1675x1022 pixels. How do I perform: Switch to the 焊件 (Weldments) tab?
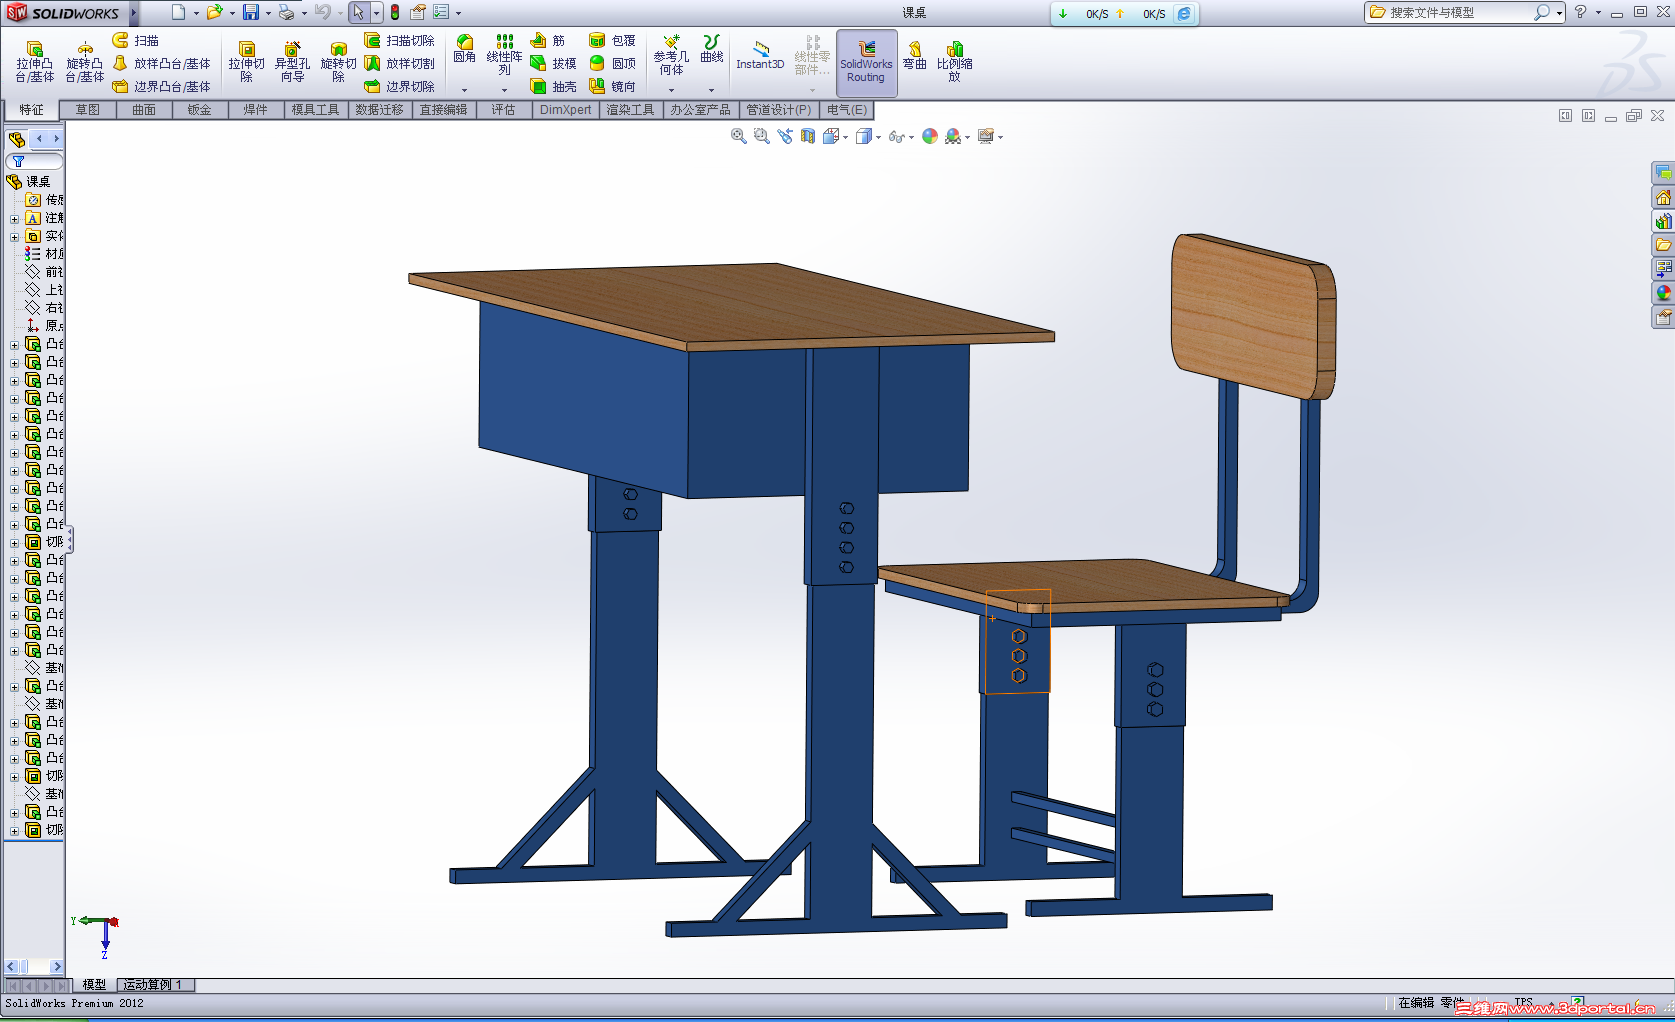coord(255,110)
